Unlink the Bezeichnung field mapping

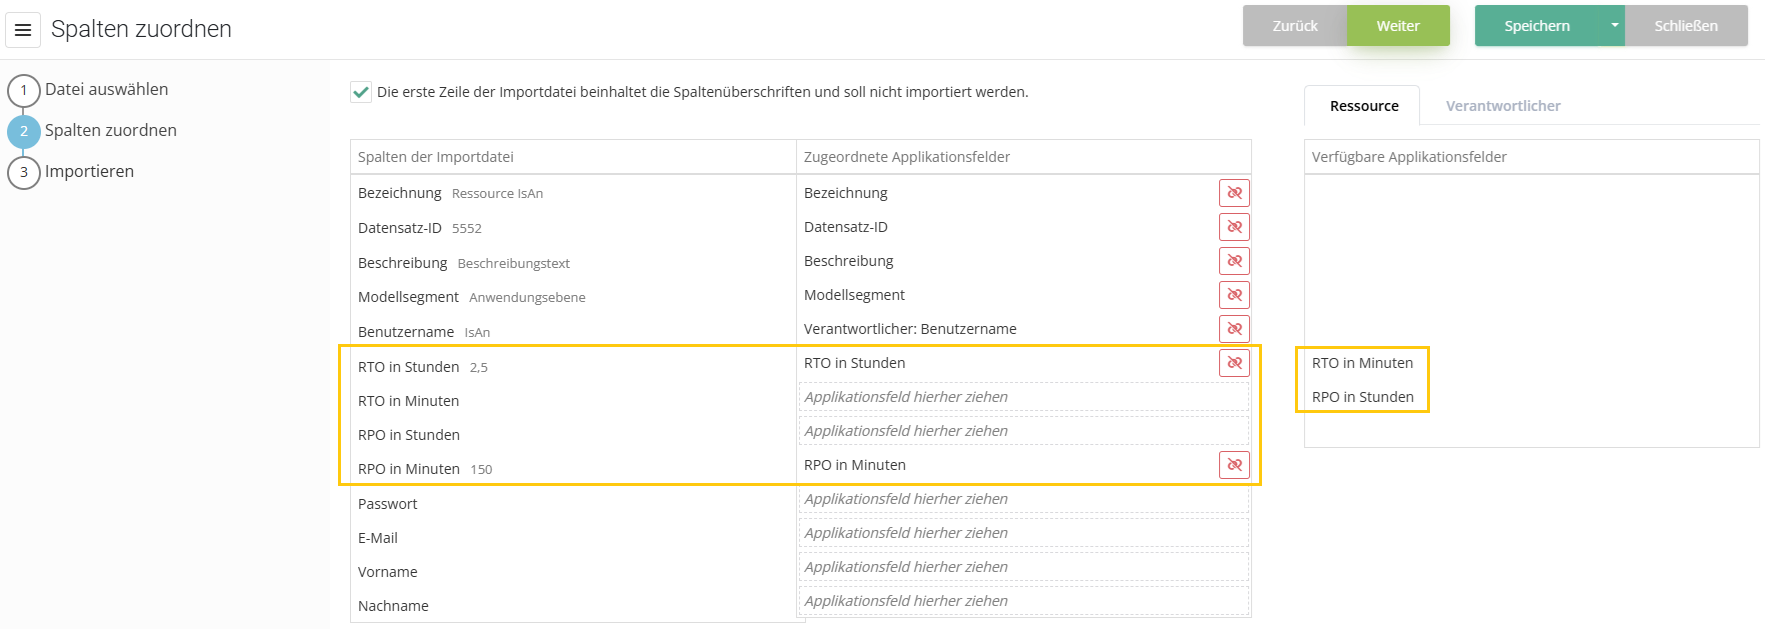(1234, 193)
